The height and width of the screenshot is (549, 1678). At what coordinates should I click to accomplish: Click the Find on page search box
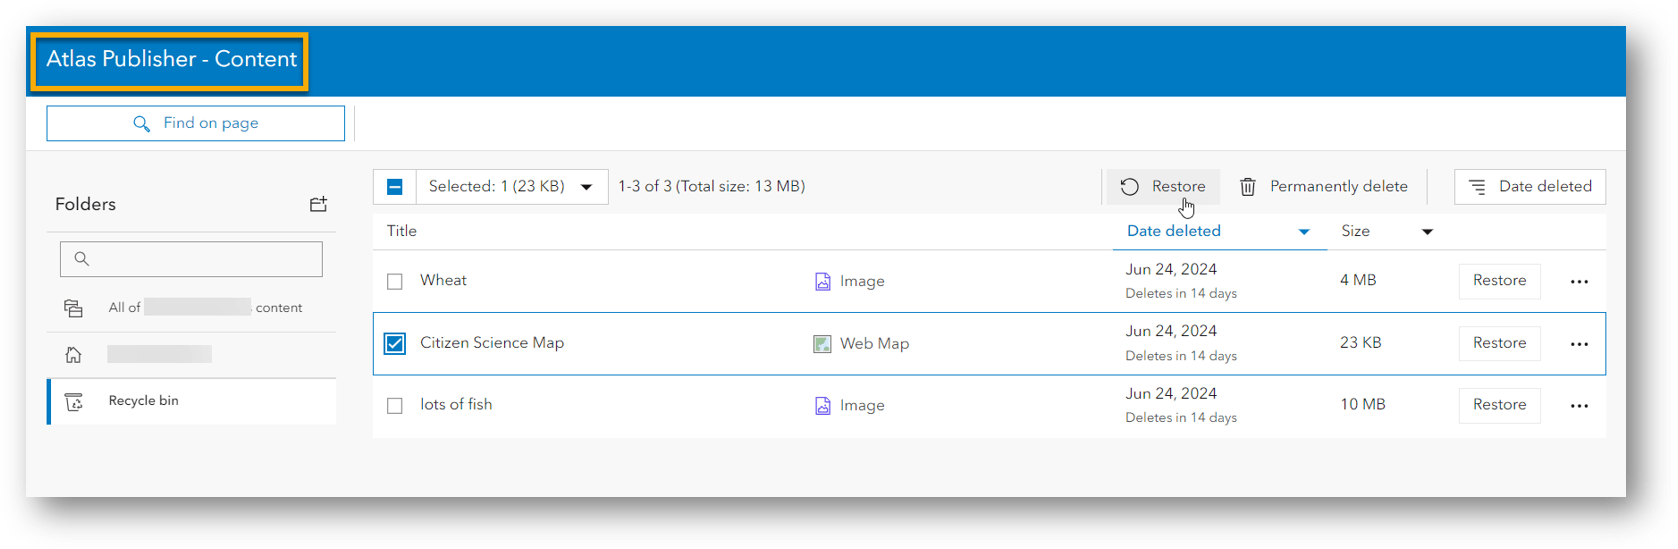coord(195,123)
